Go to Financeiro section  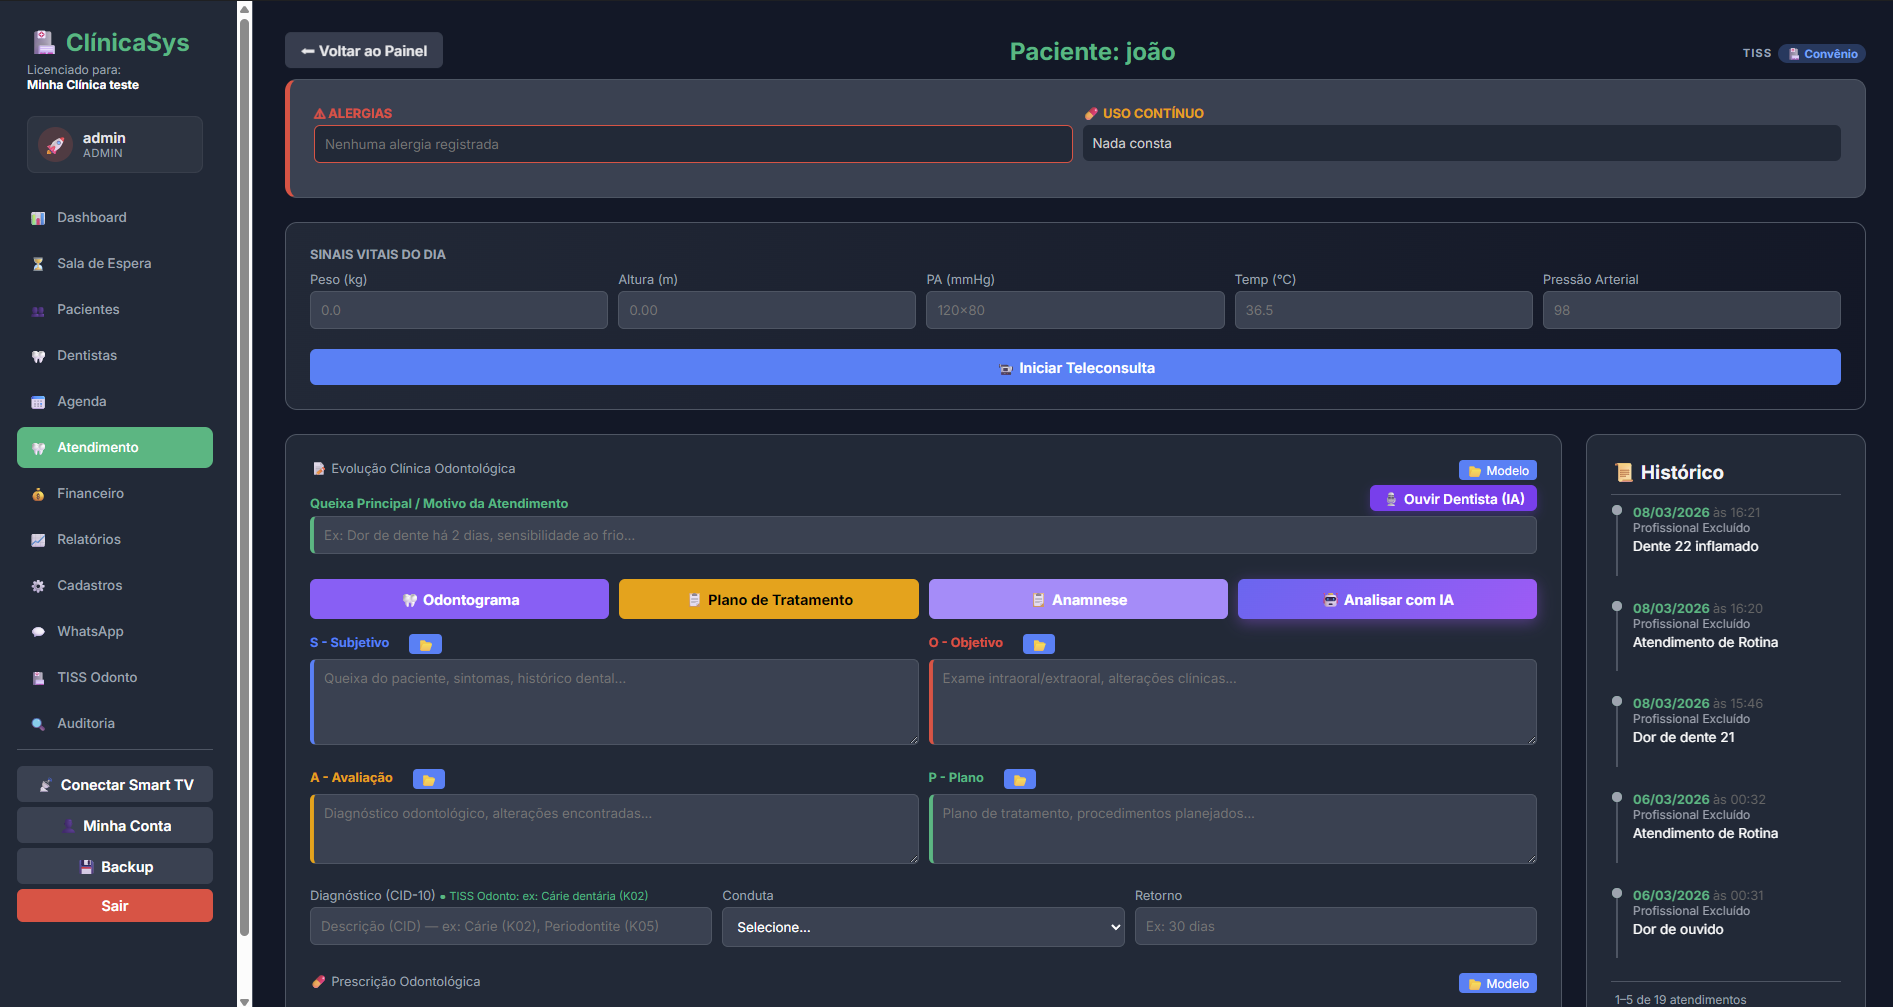click(x=90, y=494)
